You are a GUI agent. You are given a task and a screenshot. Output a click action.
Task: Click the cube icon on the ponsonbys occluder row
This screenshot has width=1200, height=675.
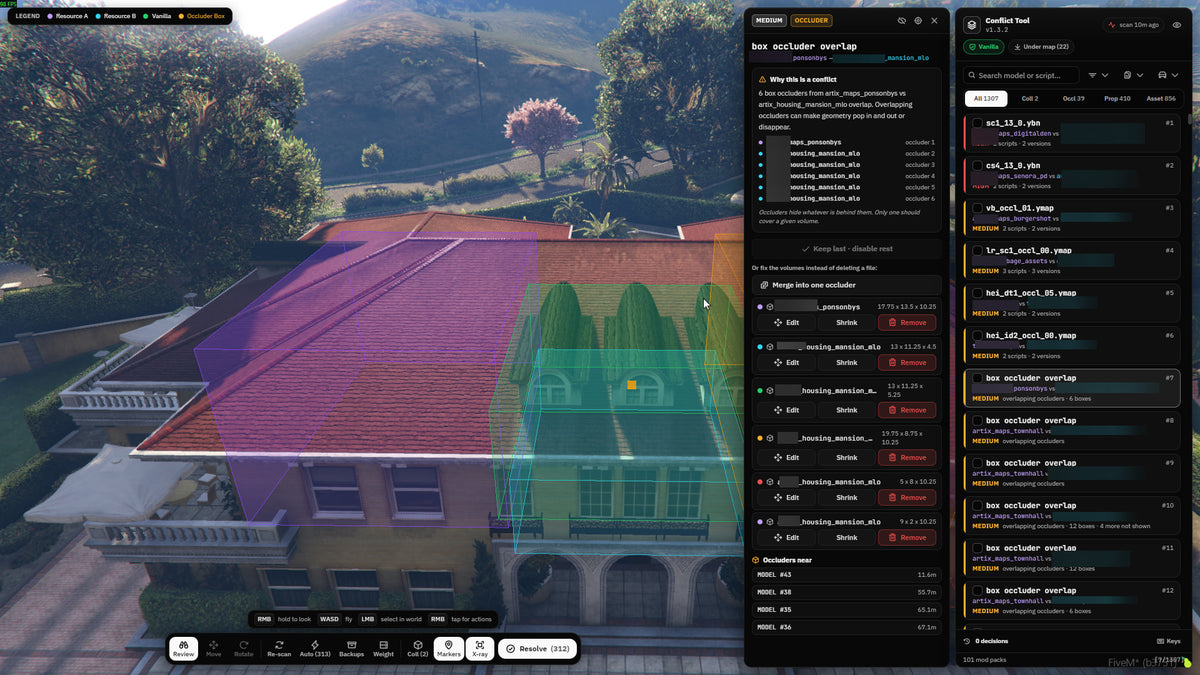770,307
